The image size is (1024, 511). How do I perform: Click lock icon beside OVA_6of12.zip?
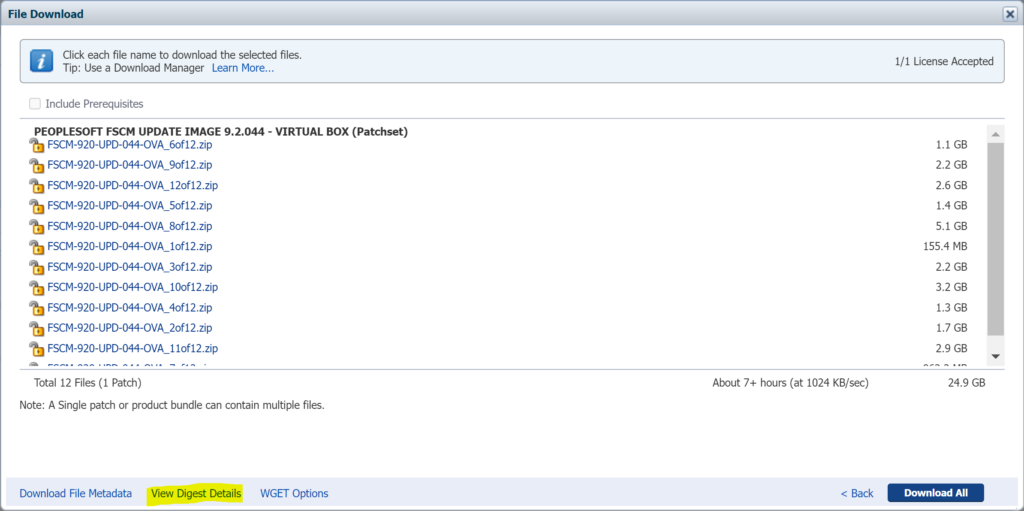[37, 145]
